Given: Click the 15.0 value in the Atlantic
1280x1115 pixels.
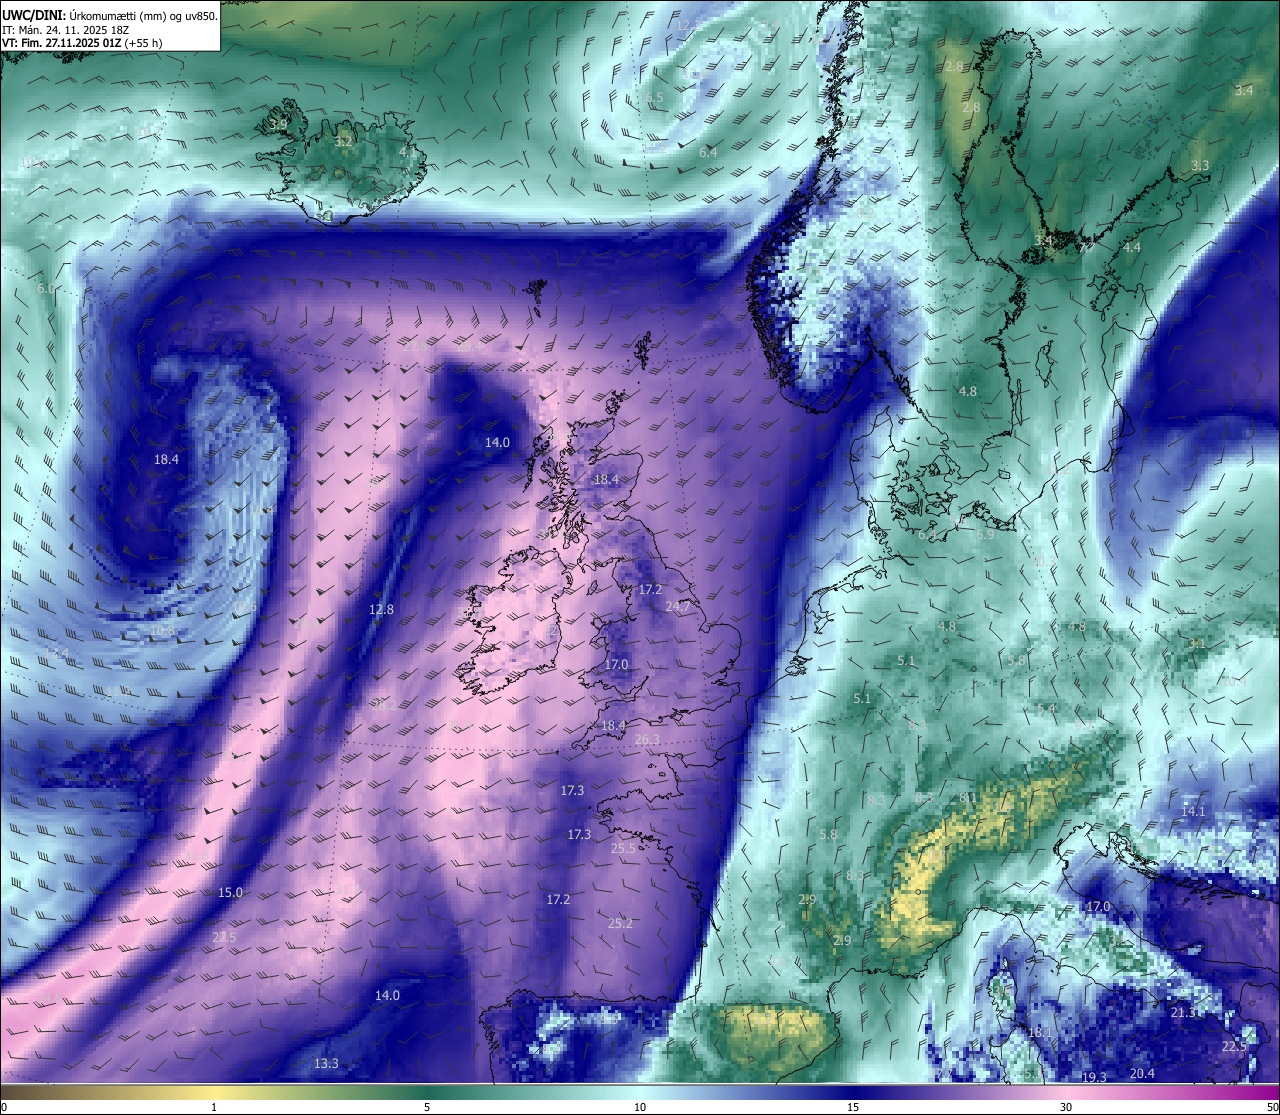Looking at the screenshot, I should pyautogui.click(x=230, y=892).
